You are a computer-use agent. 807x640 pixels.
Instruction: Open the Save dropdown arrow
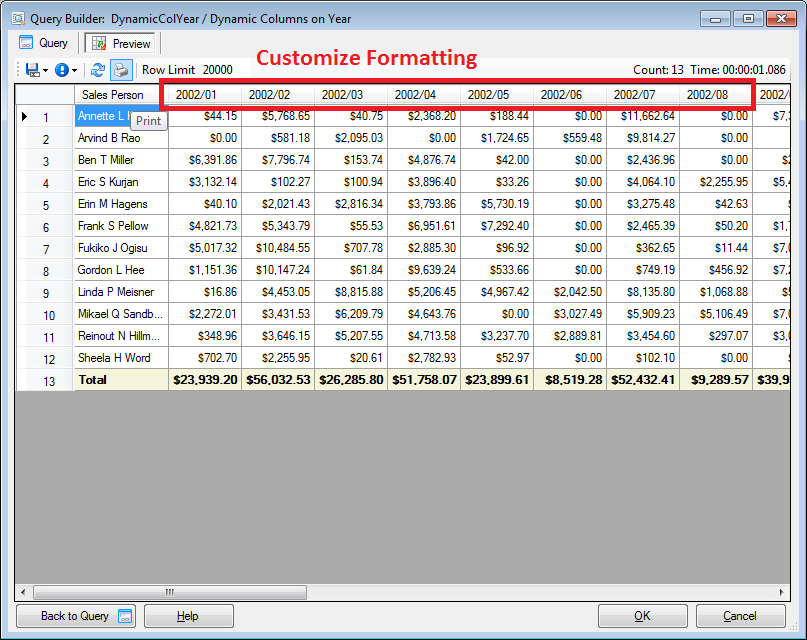pyautogui.click(x=46, y=70)
